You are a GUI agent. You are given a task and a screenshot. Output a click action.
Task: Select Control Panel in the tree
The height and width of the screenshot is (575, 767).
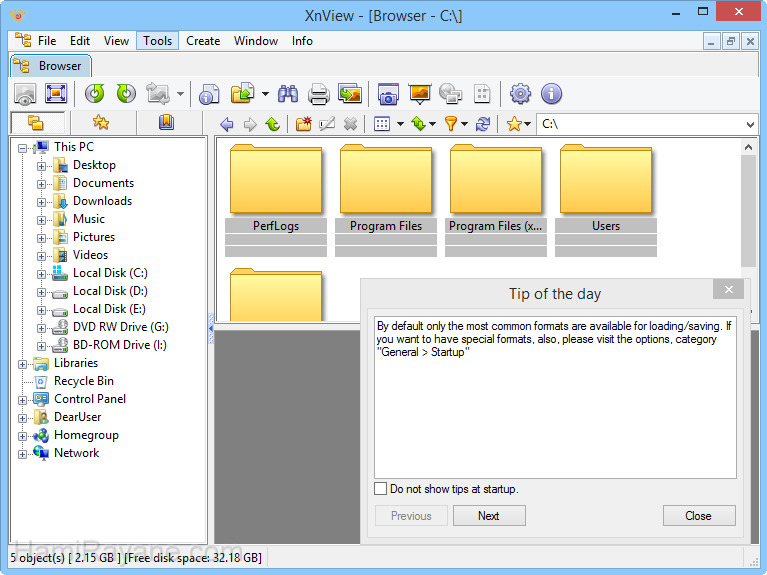pos(90,399)
